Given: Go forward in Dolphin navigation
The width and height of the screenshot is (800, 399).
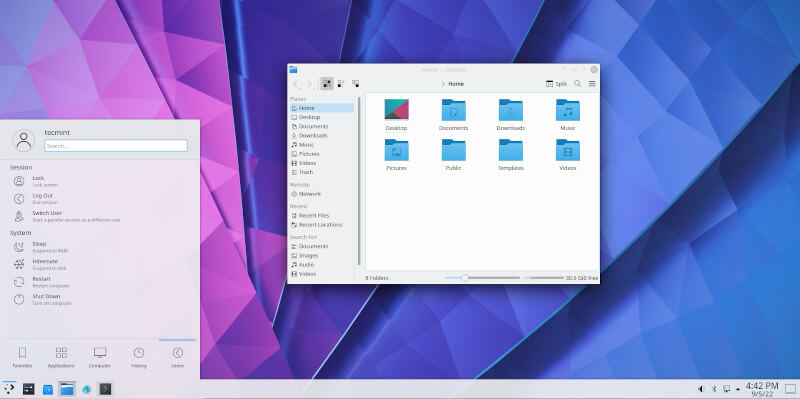Looking at the screenshot, I should [x=309, y=84].
